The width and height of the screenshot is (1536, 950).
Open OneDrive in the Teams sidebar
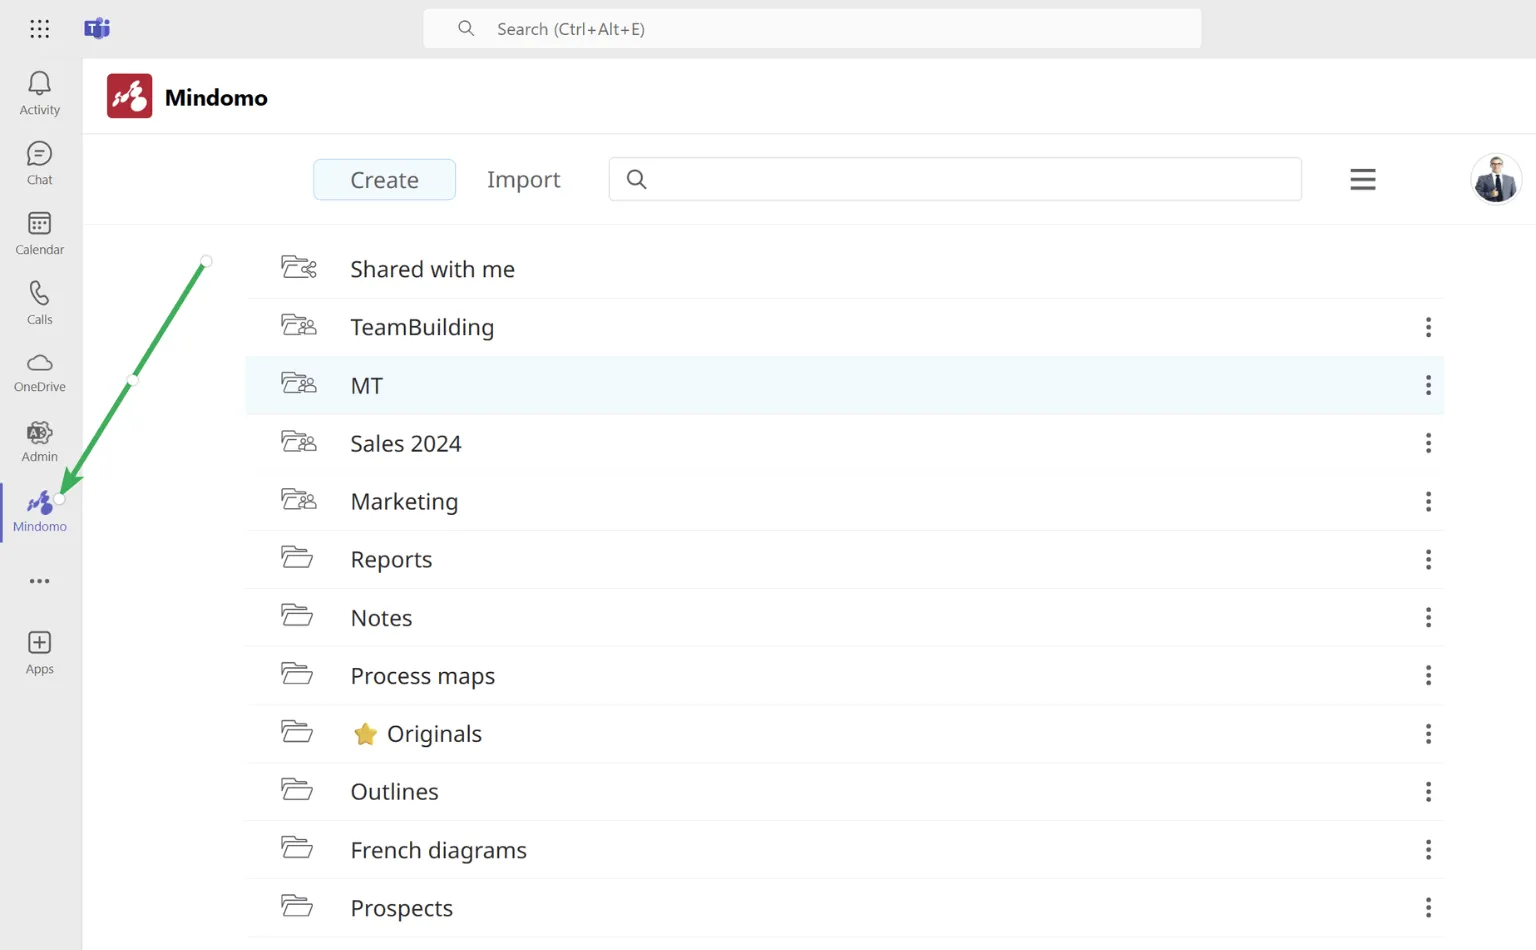pyautogui.click(x=40, y=372)
